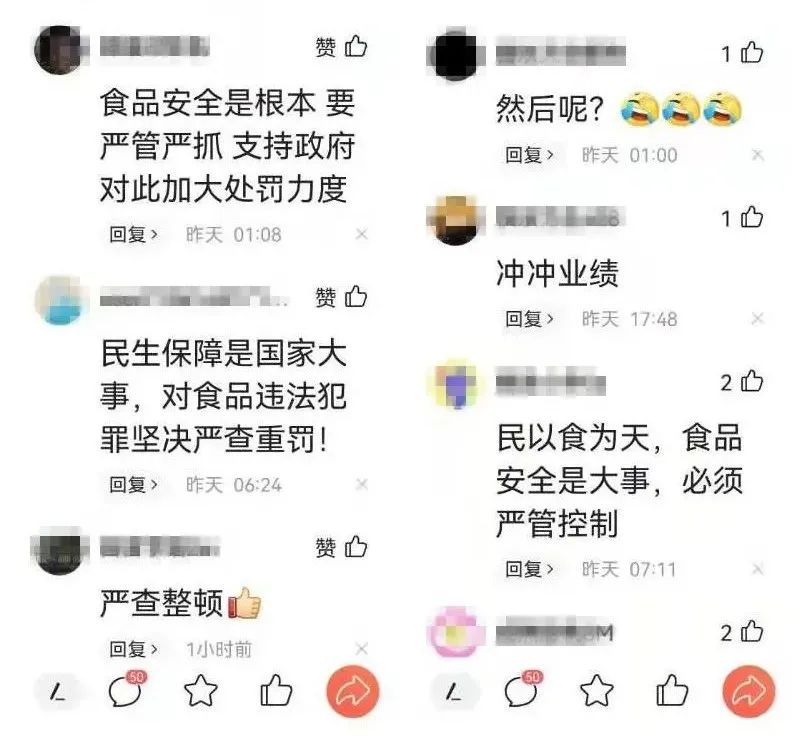Expand 回复 under the 然后呢 comment
Screen dimensions: 802x736
click(529, 154)
